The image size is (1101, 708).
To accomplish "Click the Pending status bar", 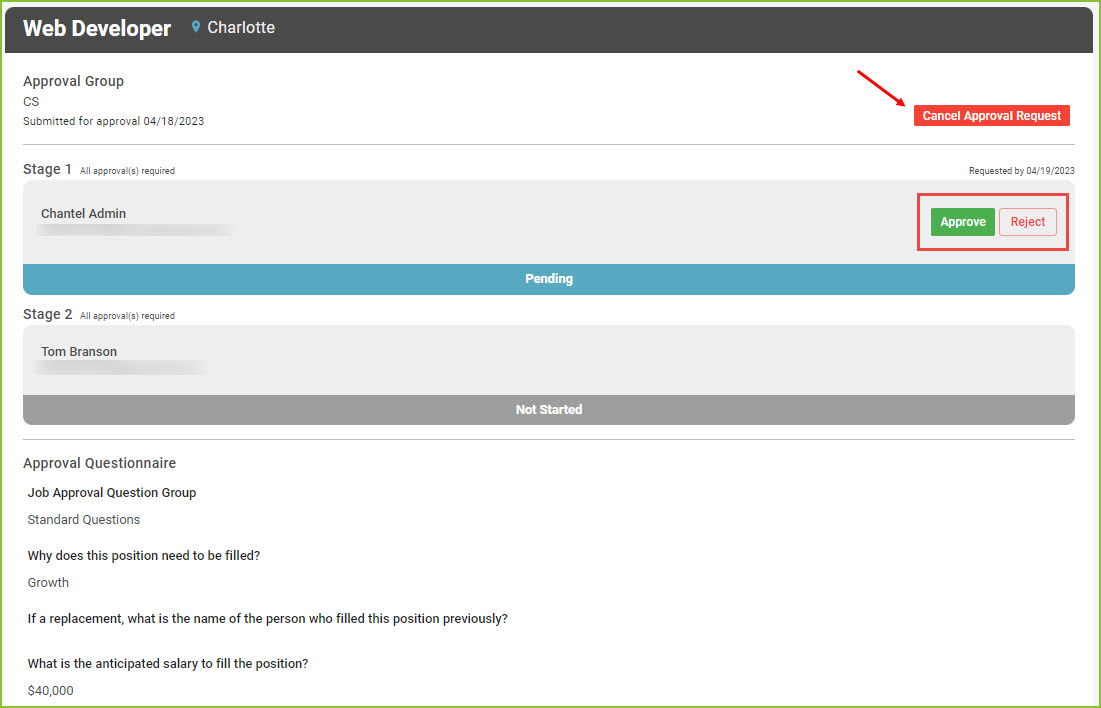I will tap(548, 279).
